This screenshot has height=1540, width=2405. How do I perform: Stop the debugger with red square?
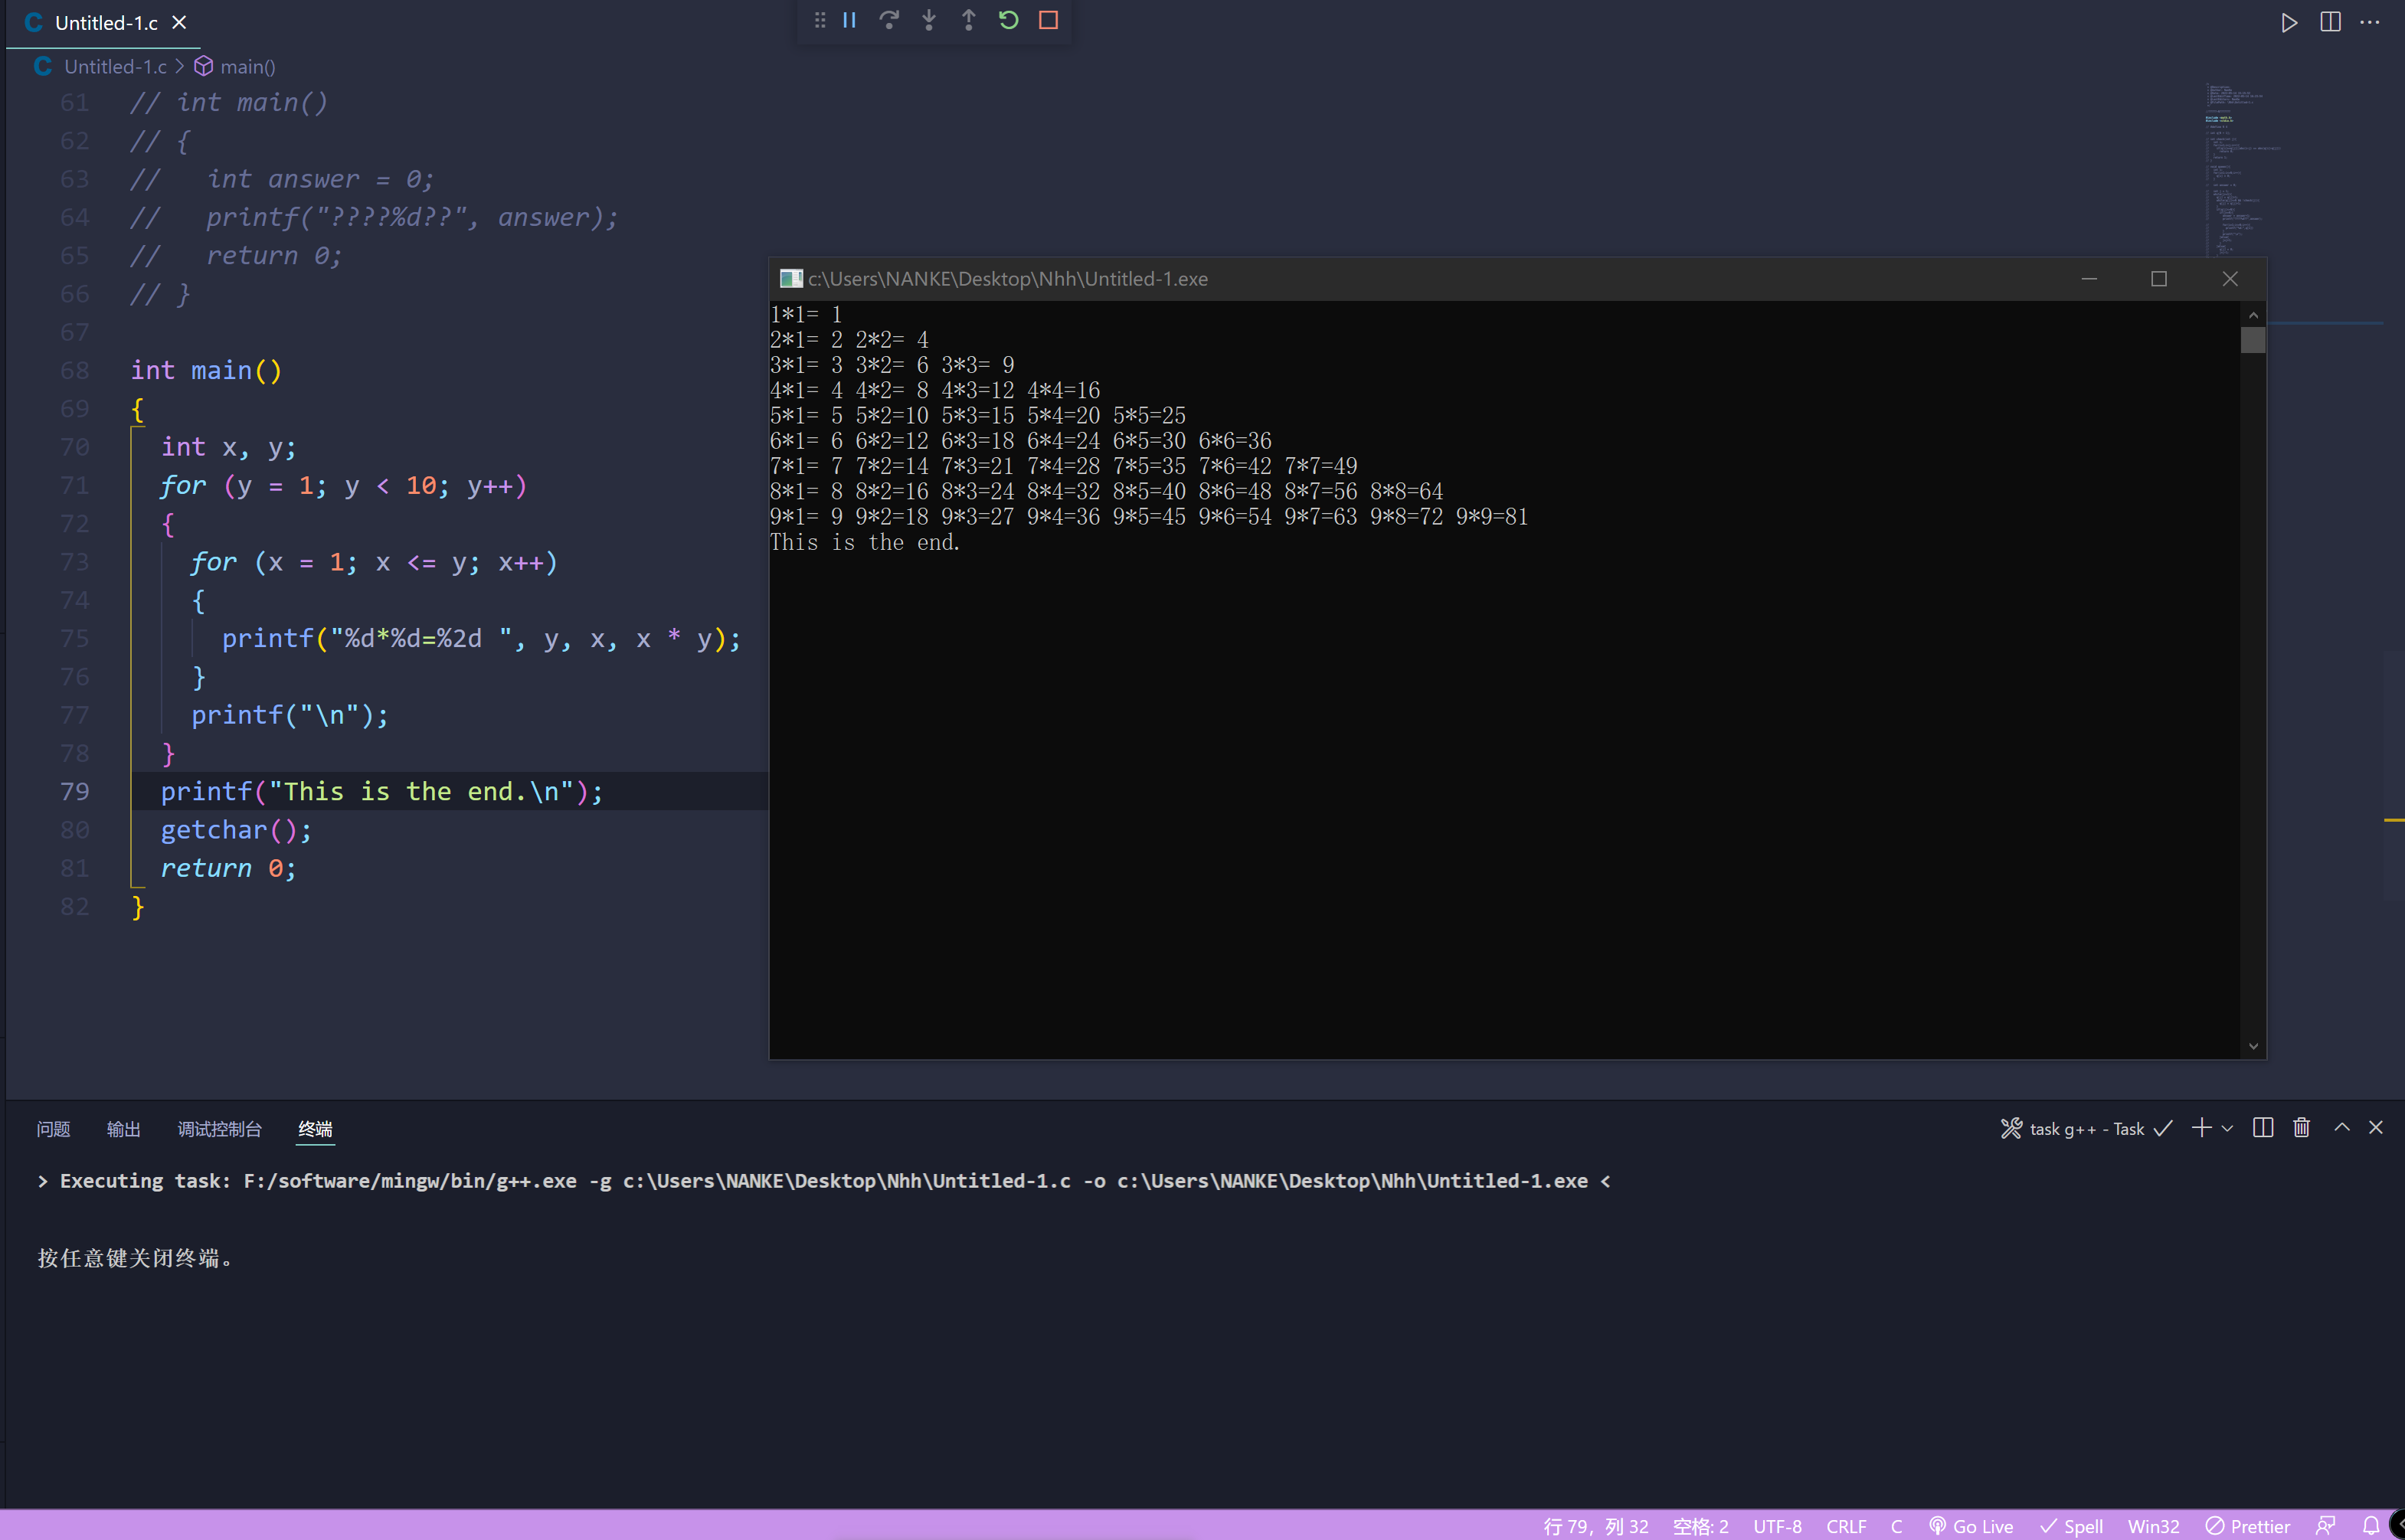coord(1048,20)
